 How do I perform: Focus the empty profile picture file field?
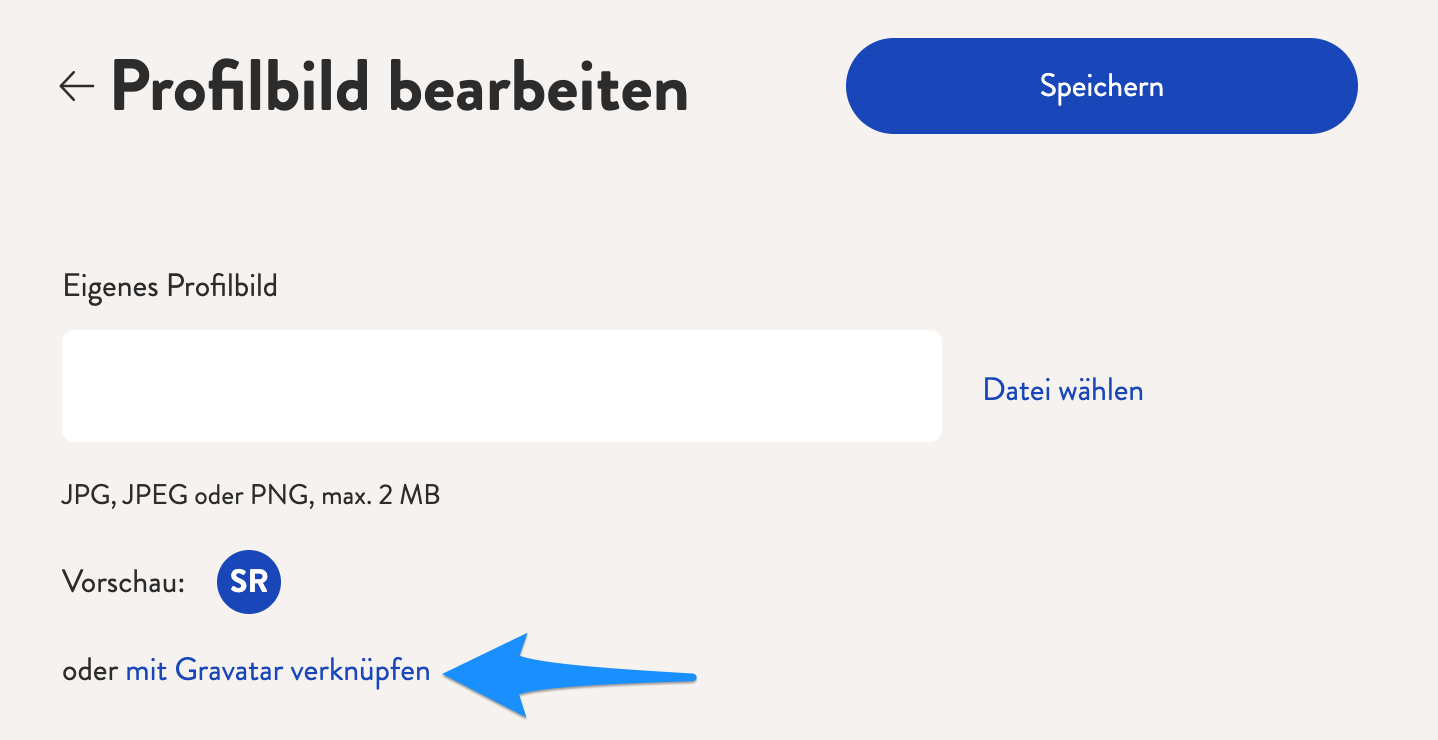coord(502,386)
